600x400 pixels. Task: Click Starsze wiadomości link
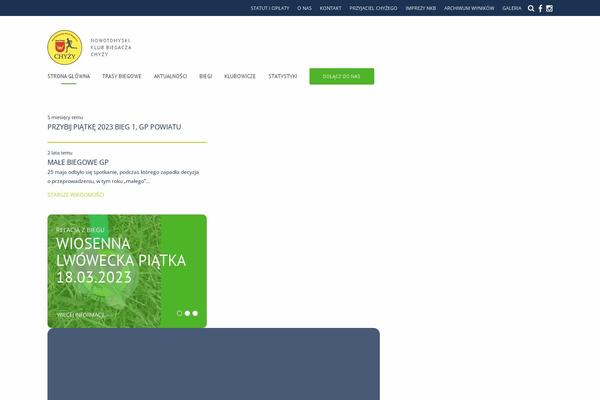[76, 195]
